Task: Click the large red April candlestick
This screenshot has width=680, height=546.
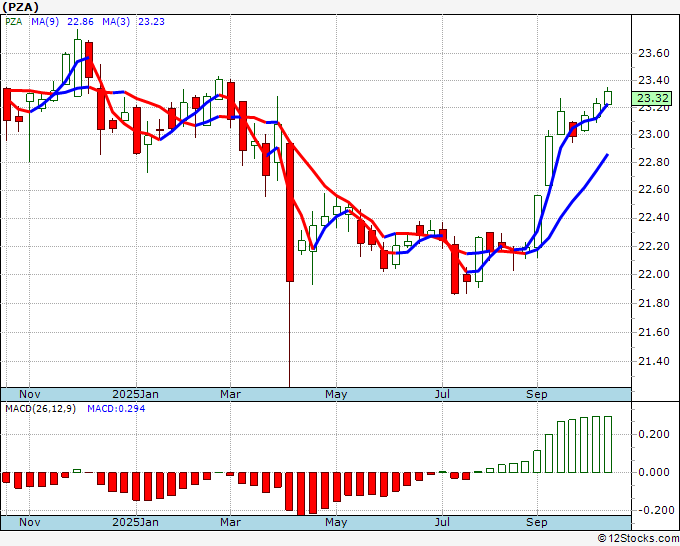Action: (290, 211)
